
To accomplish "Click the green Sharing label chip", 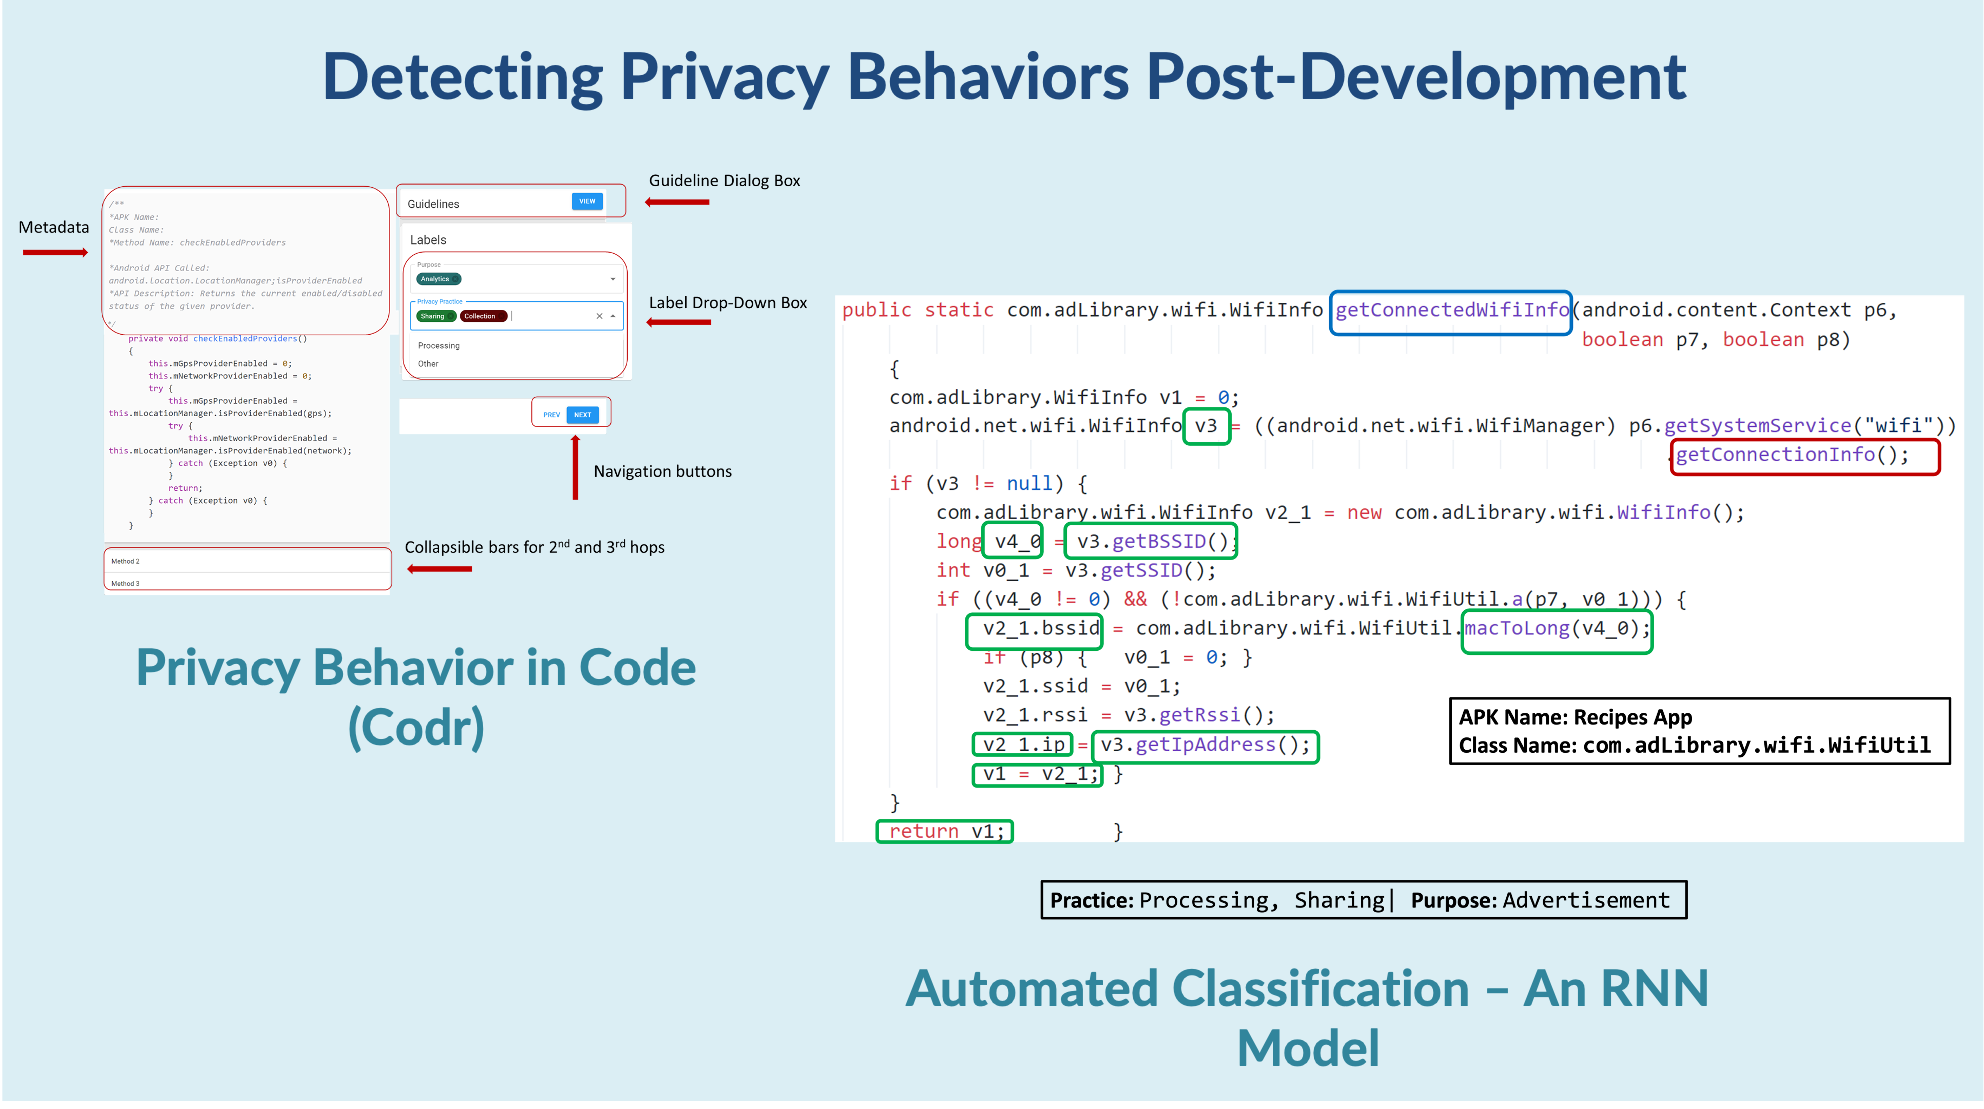I will (x=433, y=316).
